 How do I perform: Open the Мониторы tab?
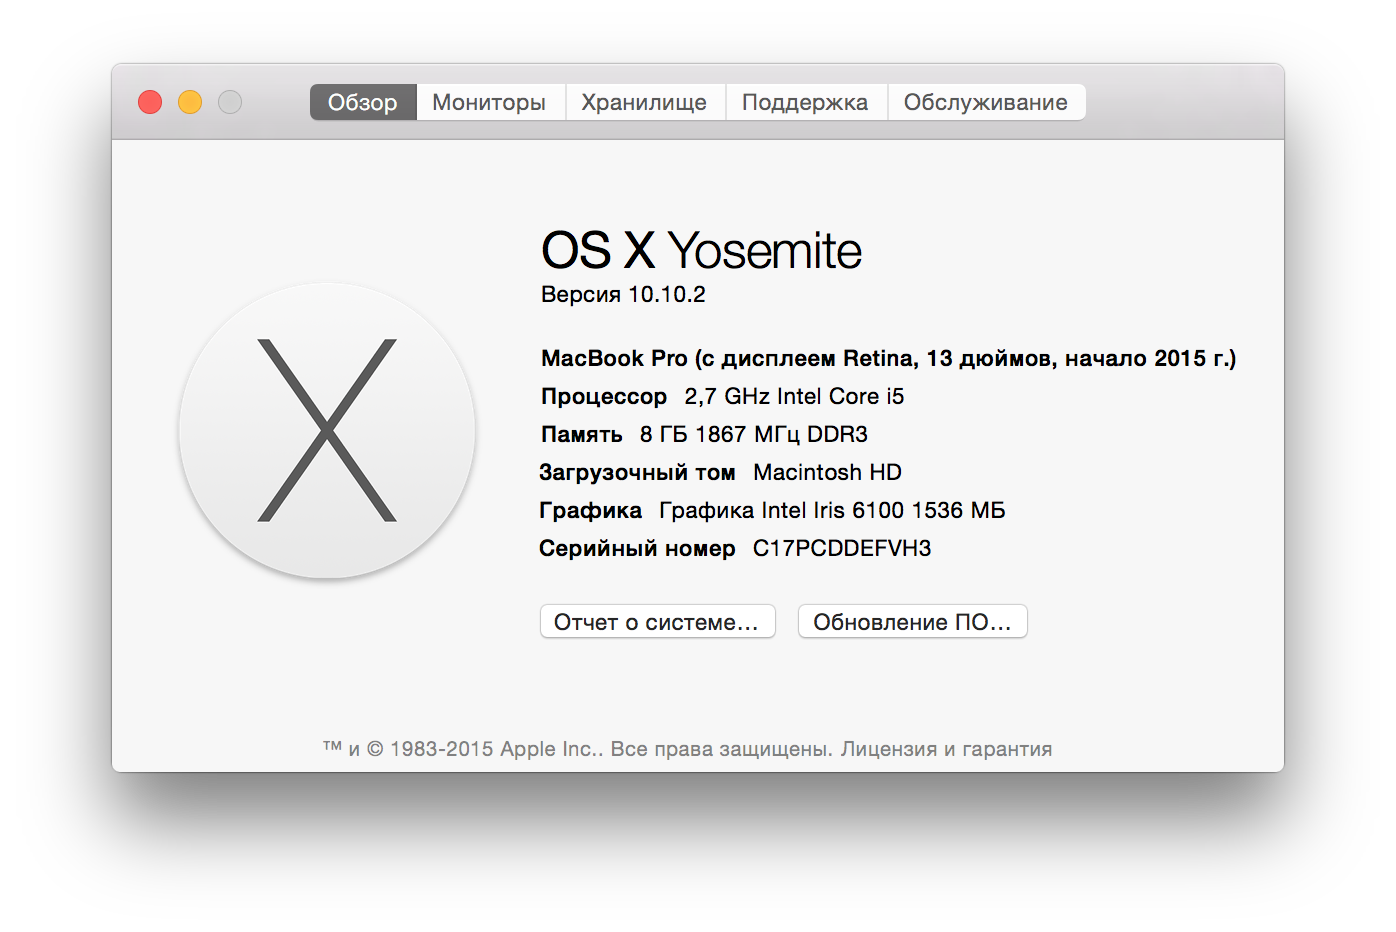point(489,102)
